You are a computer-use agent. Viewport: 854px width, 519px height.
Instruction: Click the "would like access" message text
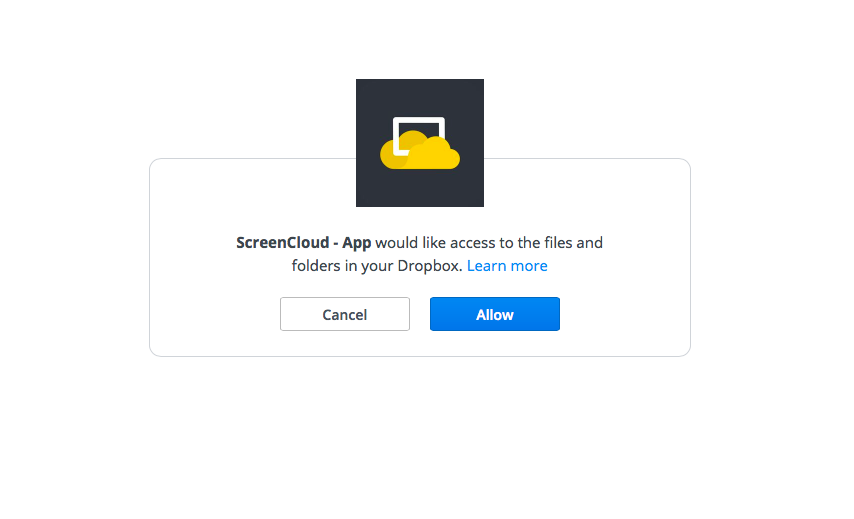coord(436,243)
